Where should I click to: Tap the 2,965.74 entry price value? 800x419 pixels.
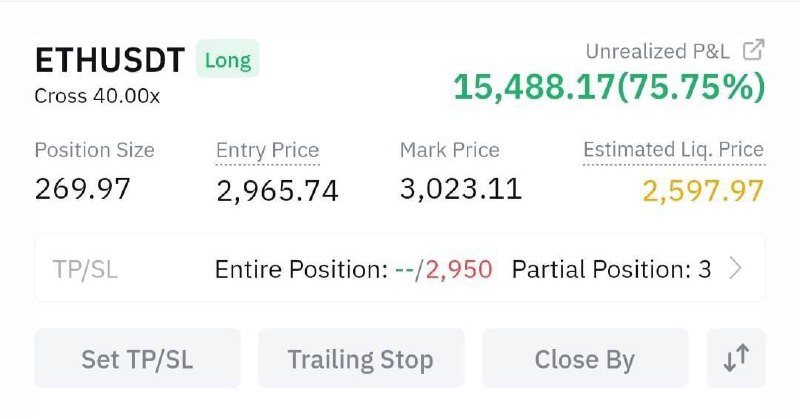[278, 191]
